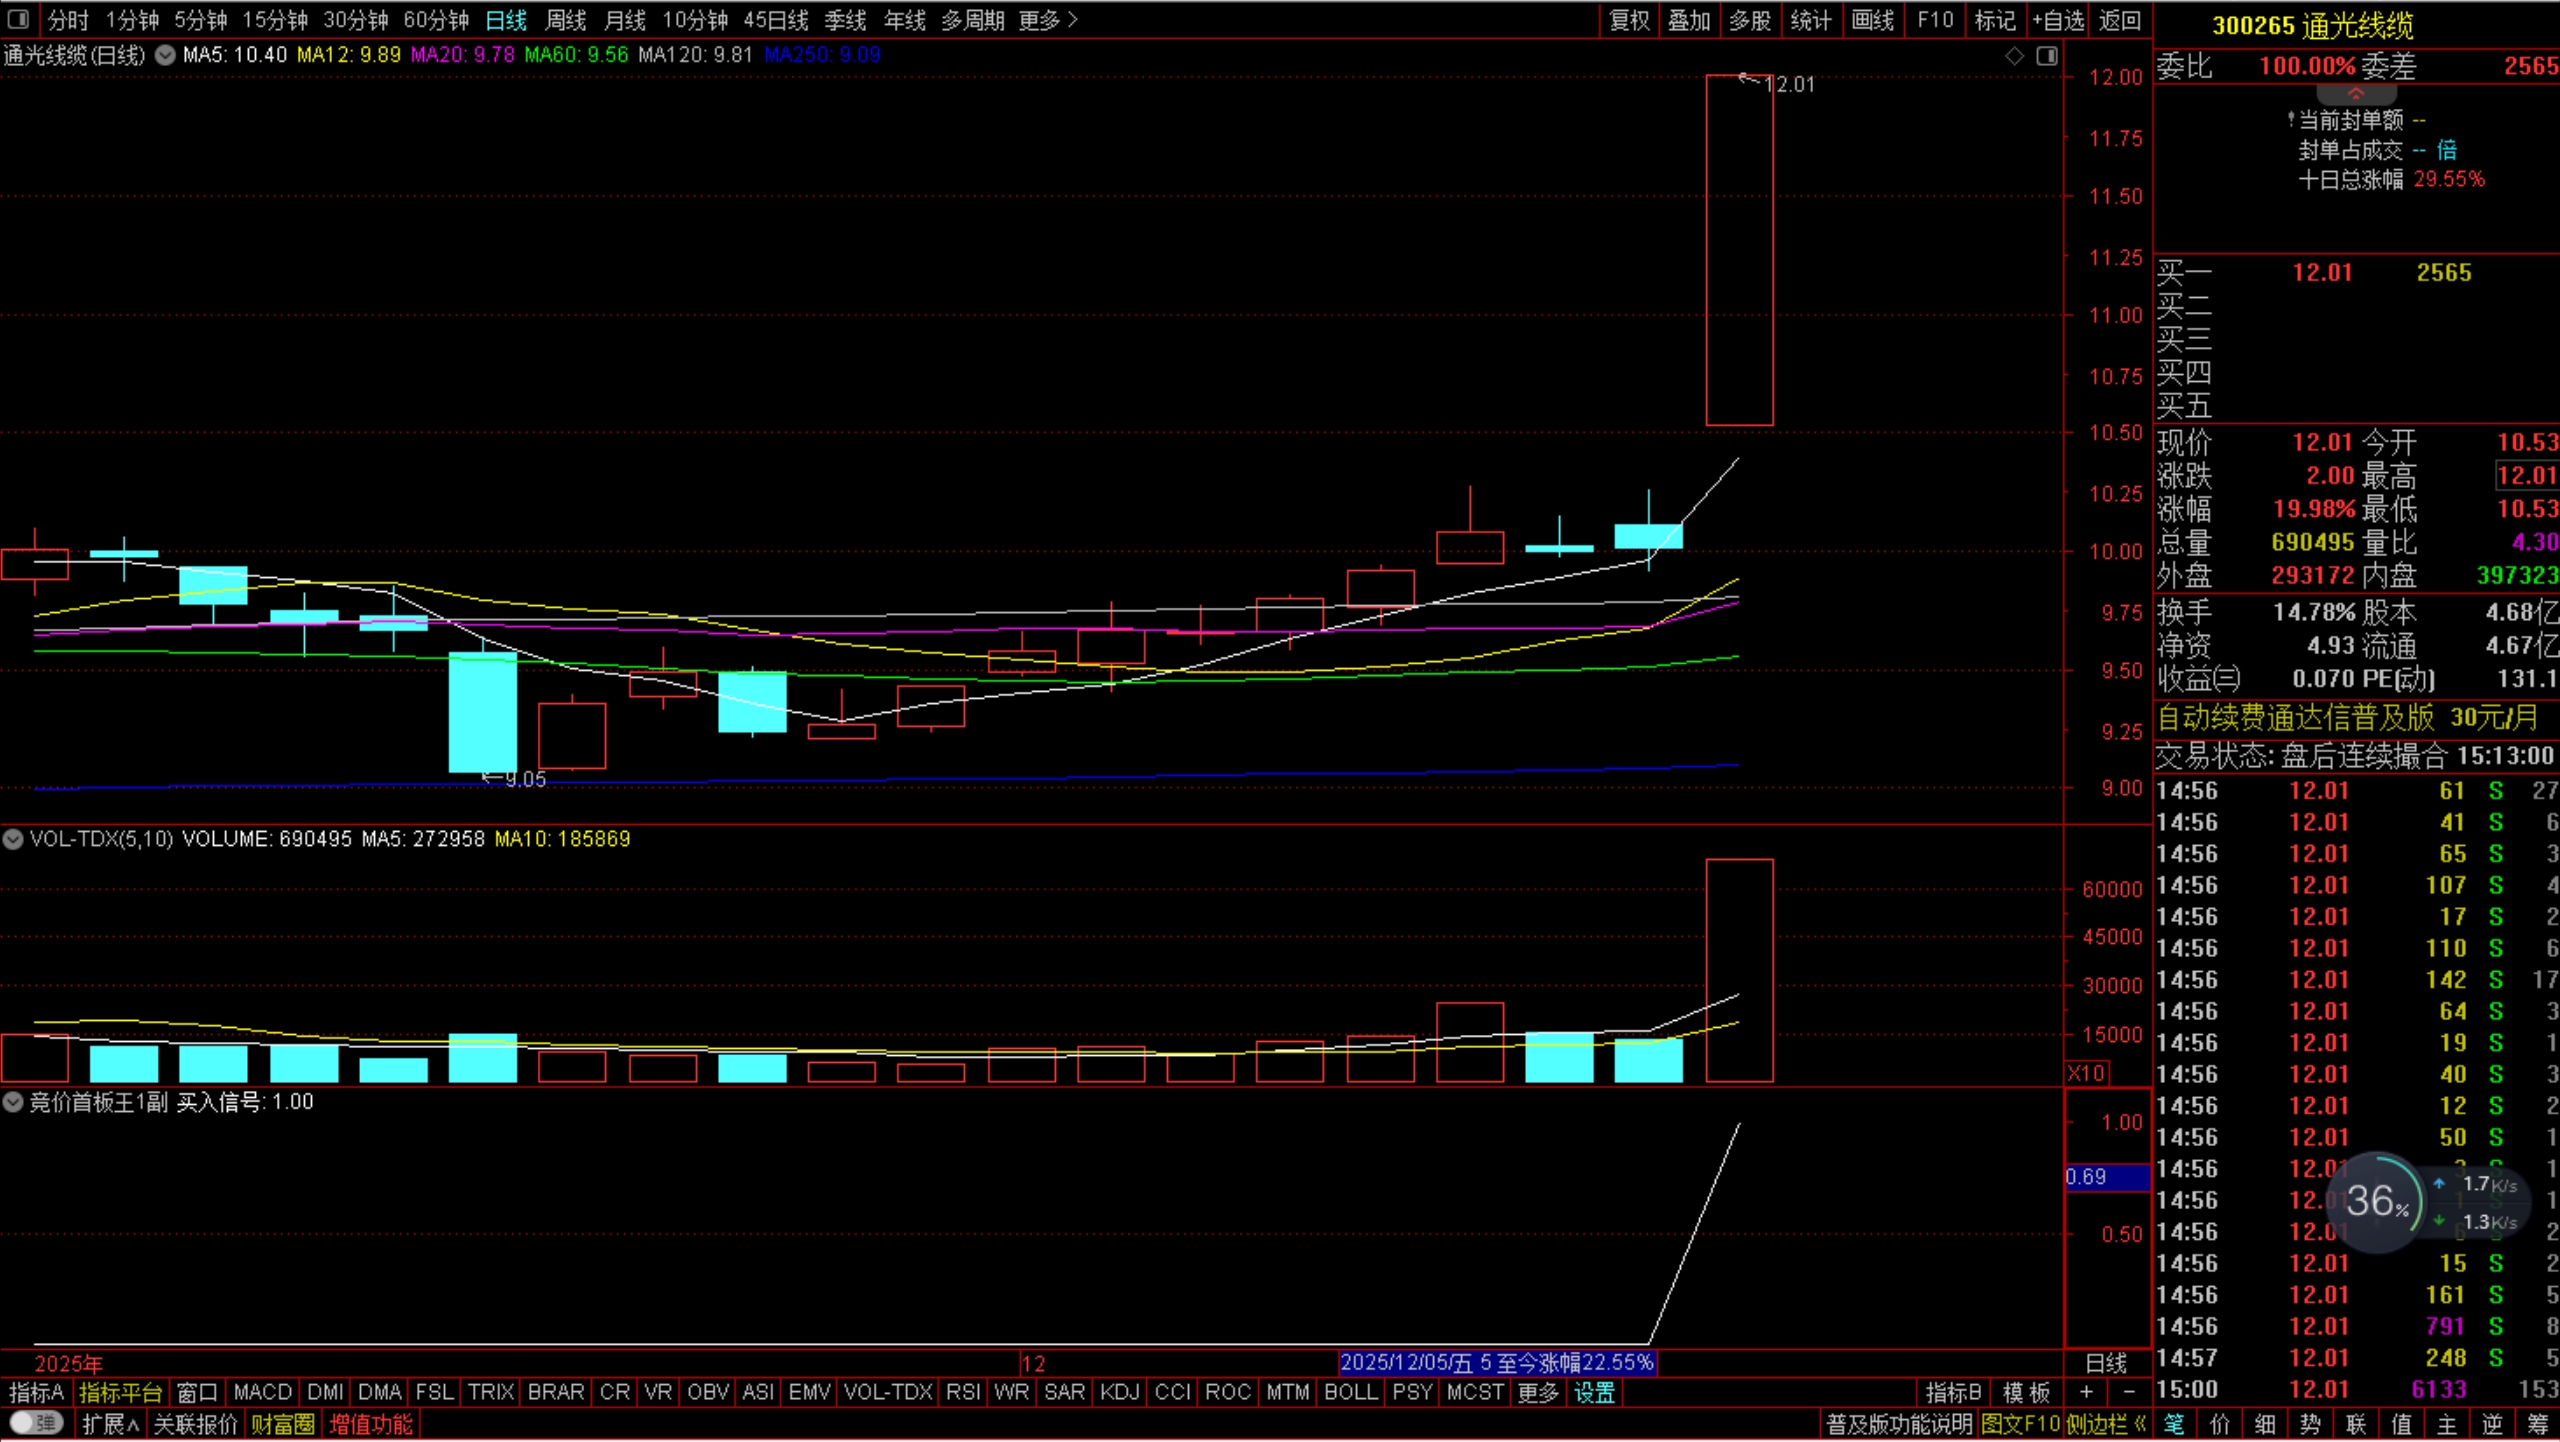Click the red up-arrow collapse handle under 委比

(x=2355, y=93)
